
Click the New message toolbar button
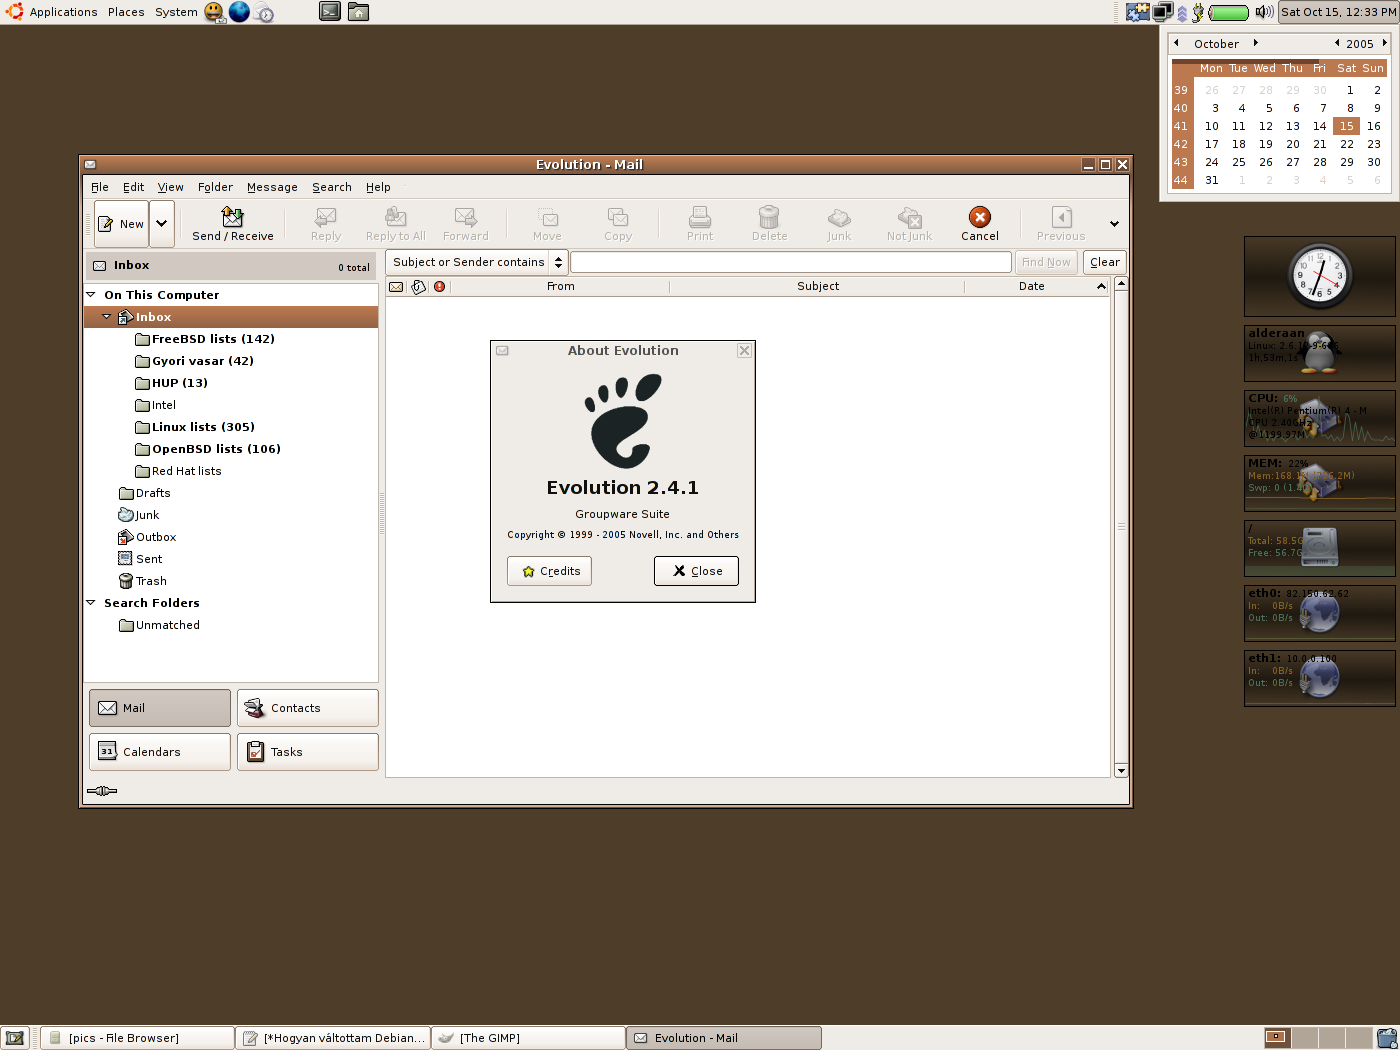tap(121, 224)
